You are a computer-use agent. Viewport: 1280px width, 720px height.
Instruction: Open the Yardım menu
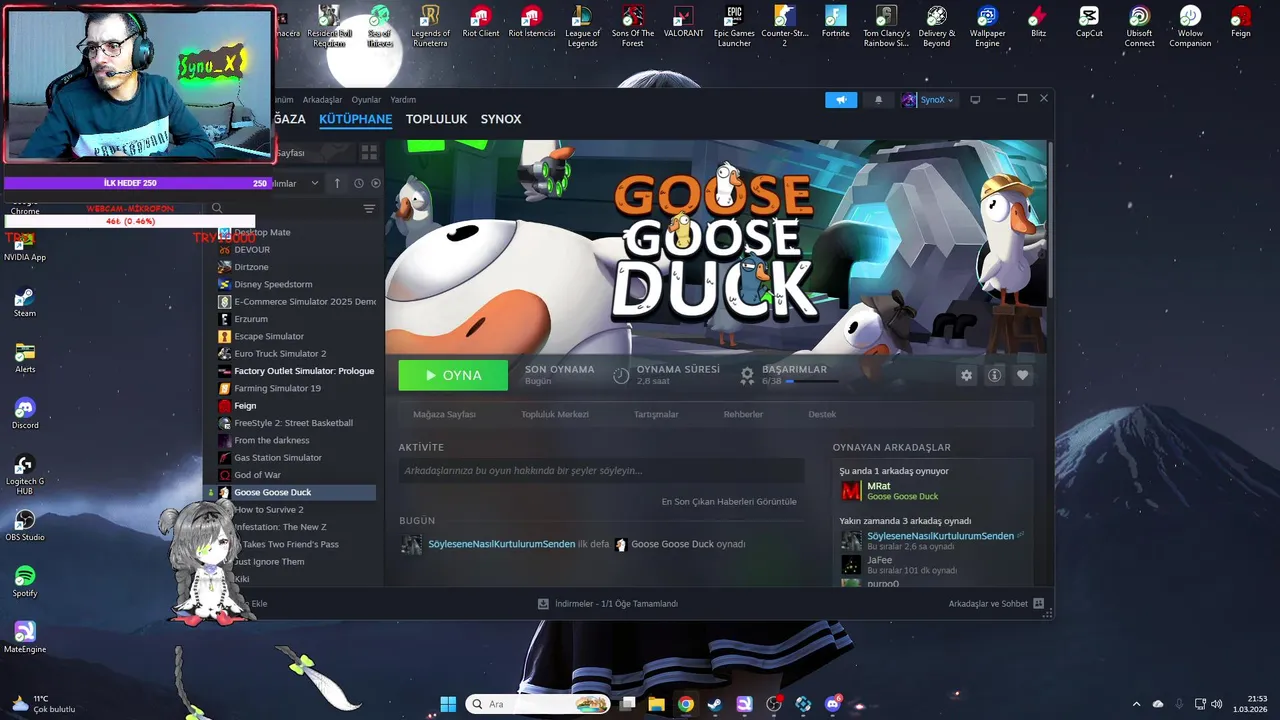click(403, 100)
